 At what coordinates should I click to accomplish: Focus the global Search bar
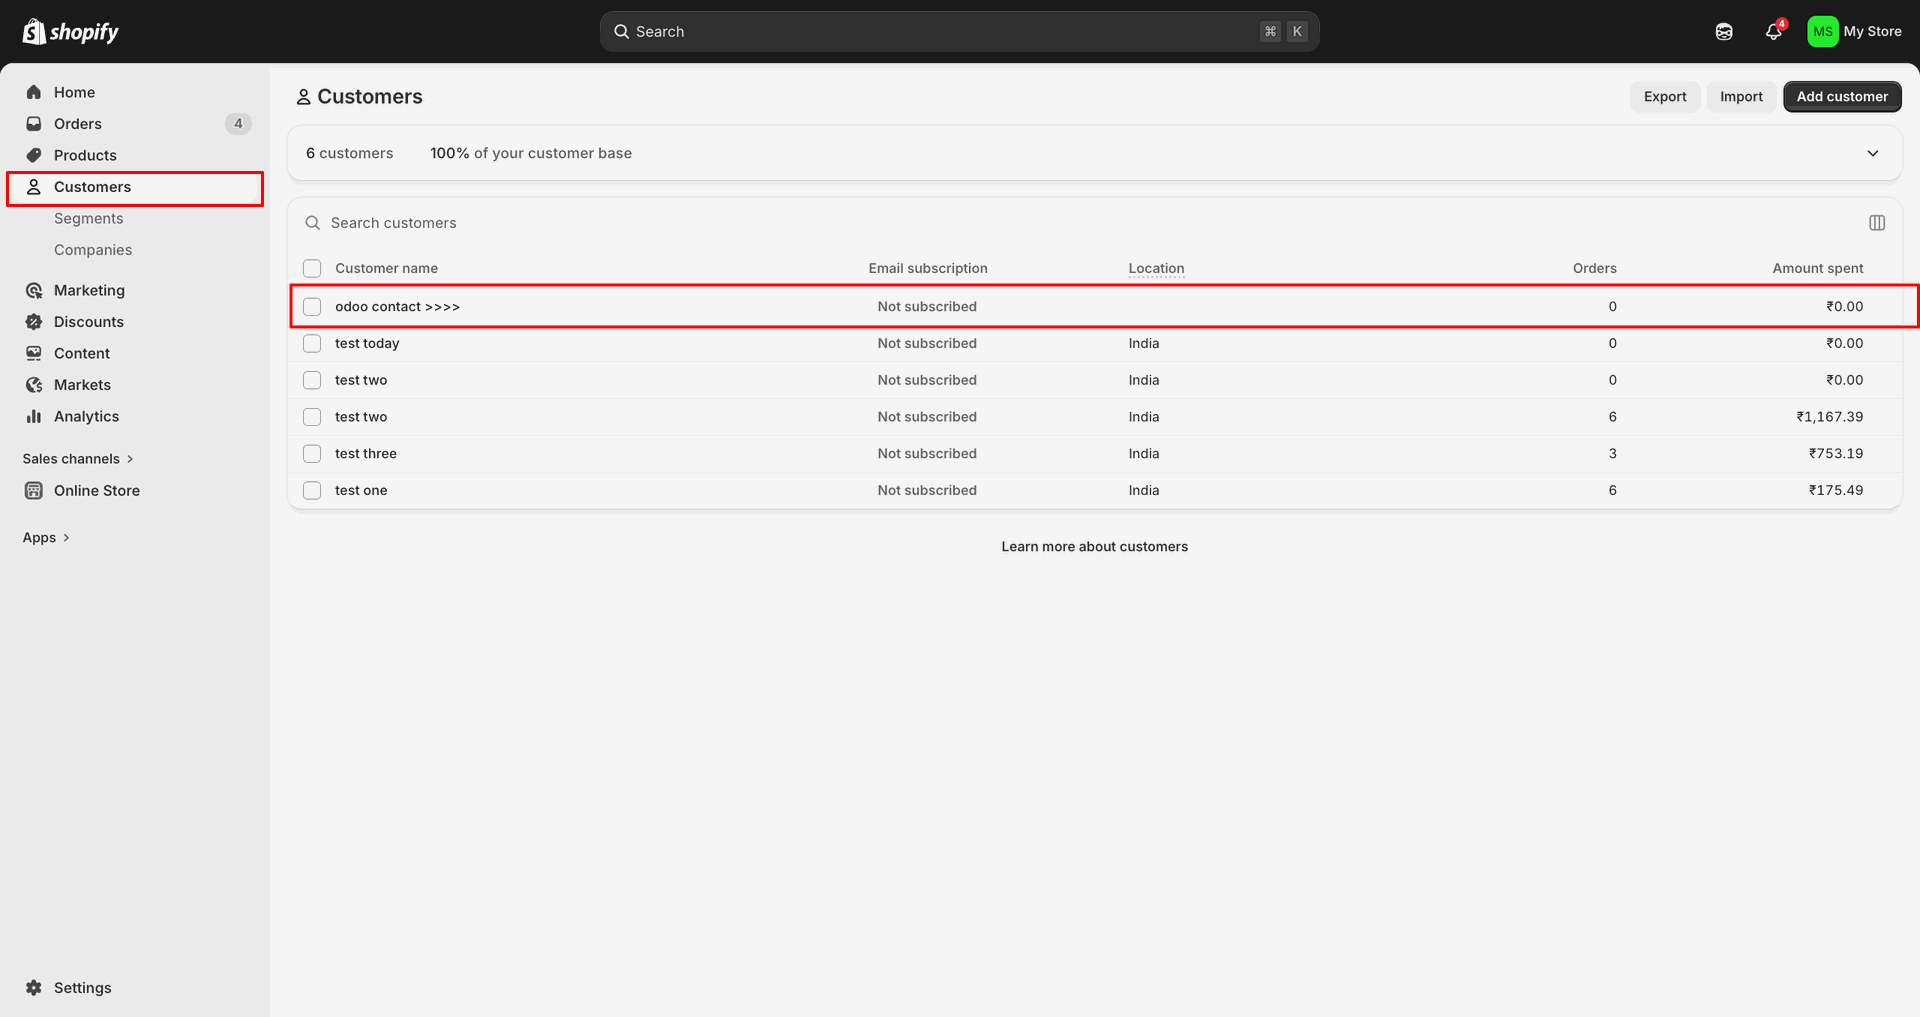tap(959, 32)
